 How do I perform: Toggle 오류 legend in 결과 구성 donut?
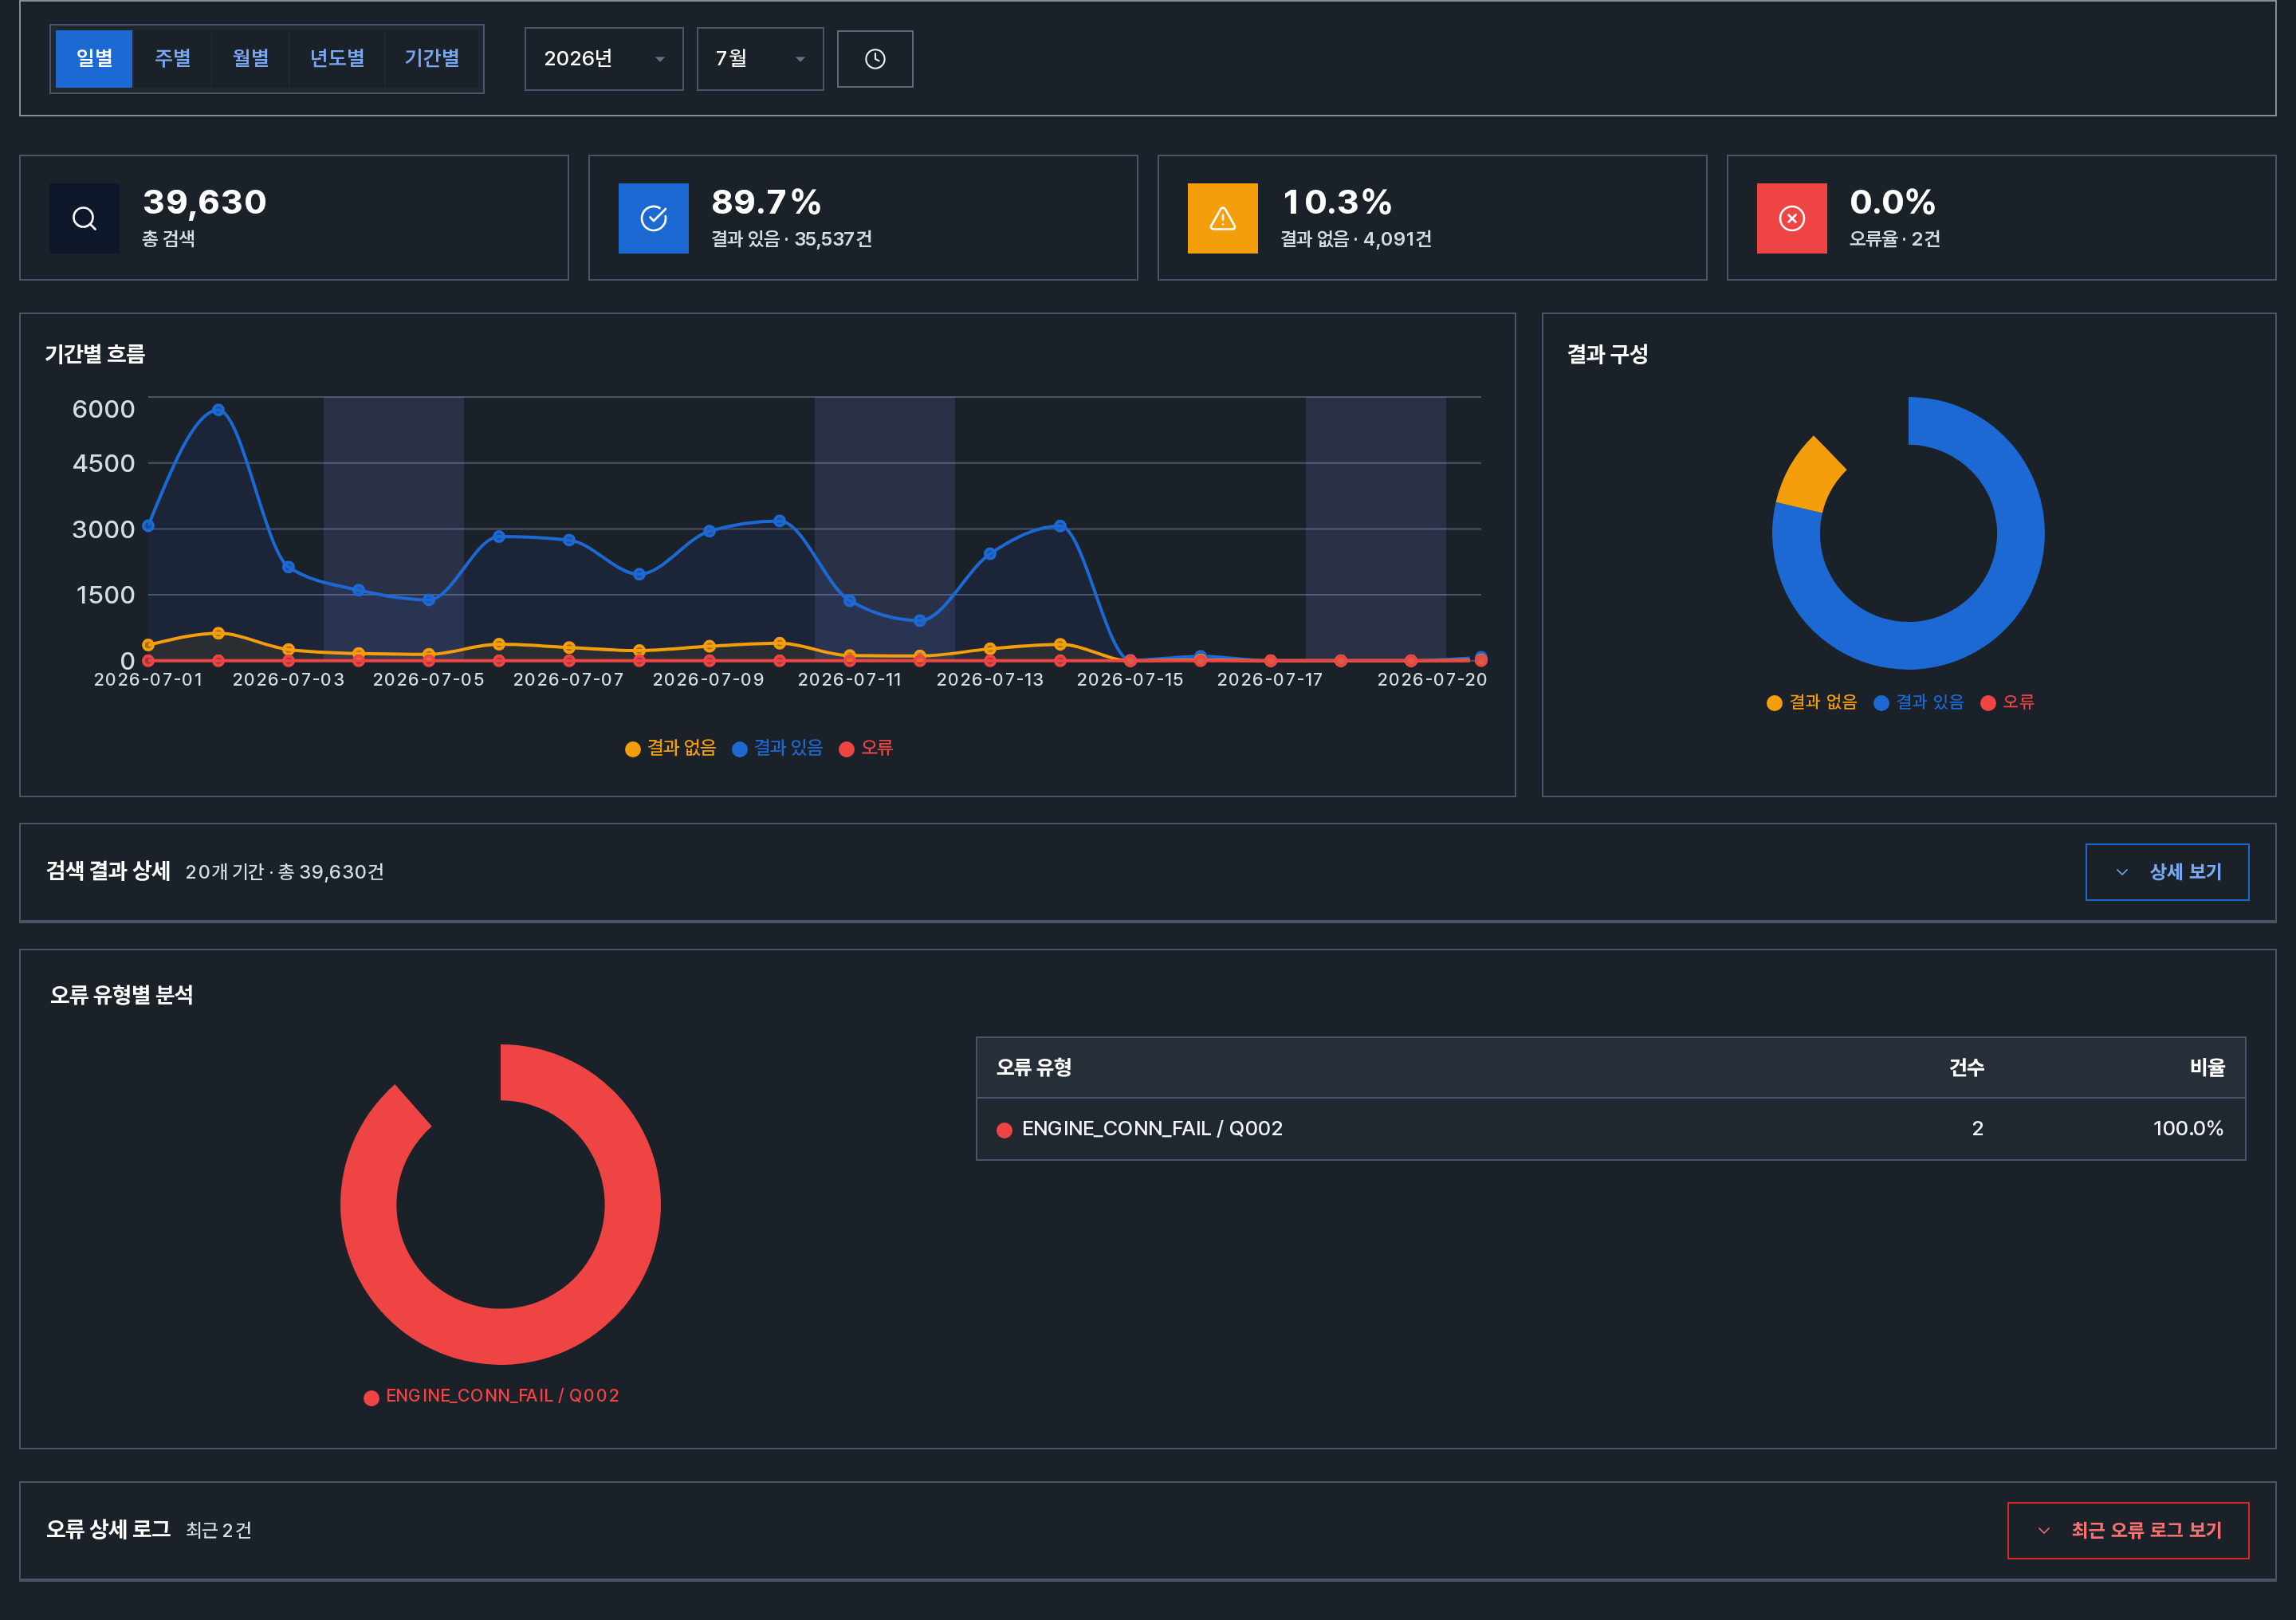tap(2008, 702)
